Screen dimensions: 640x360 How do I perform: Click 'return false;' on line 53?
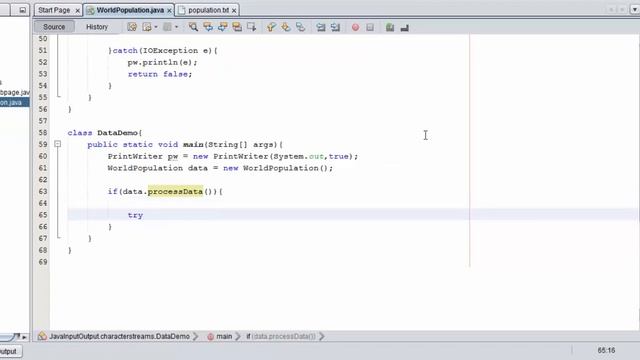pyautogui.click(x=160, y=74)
